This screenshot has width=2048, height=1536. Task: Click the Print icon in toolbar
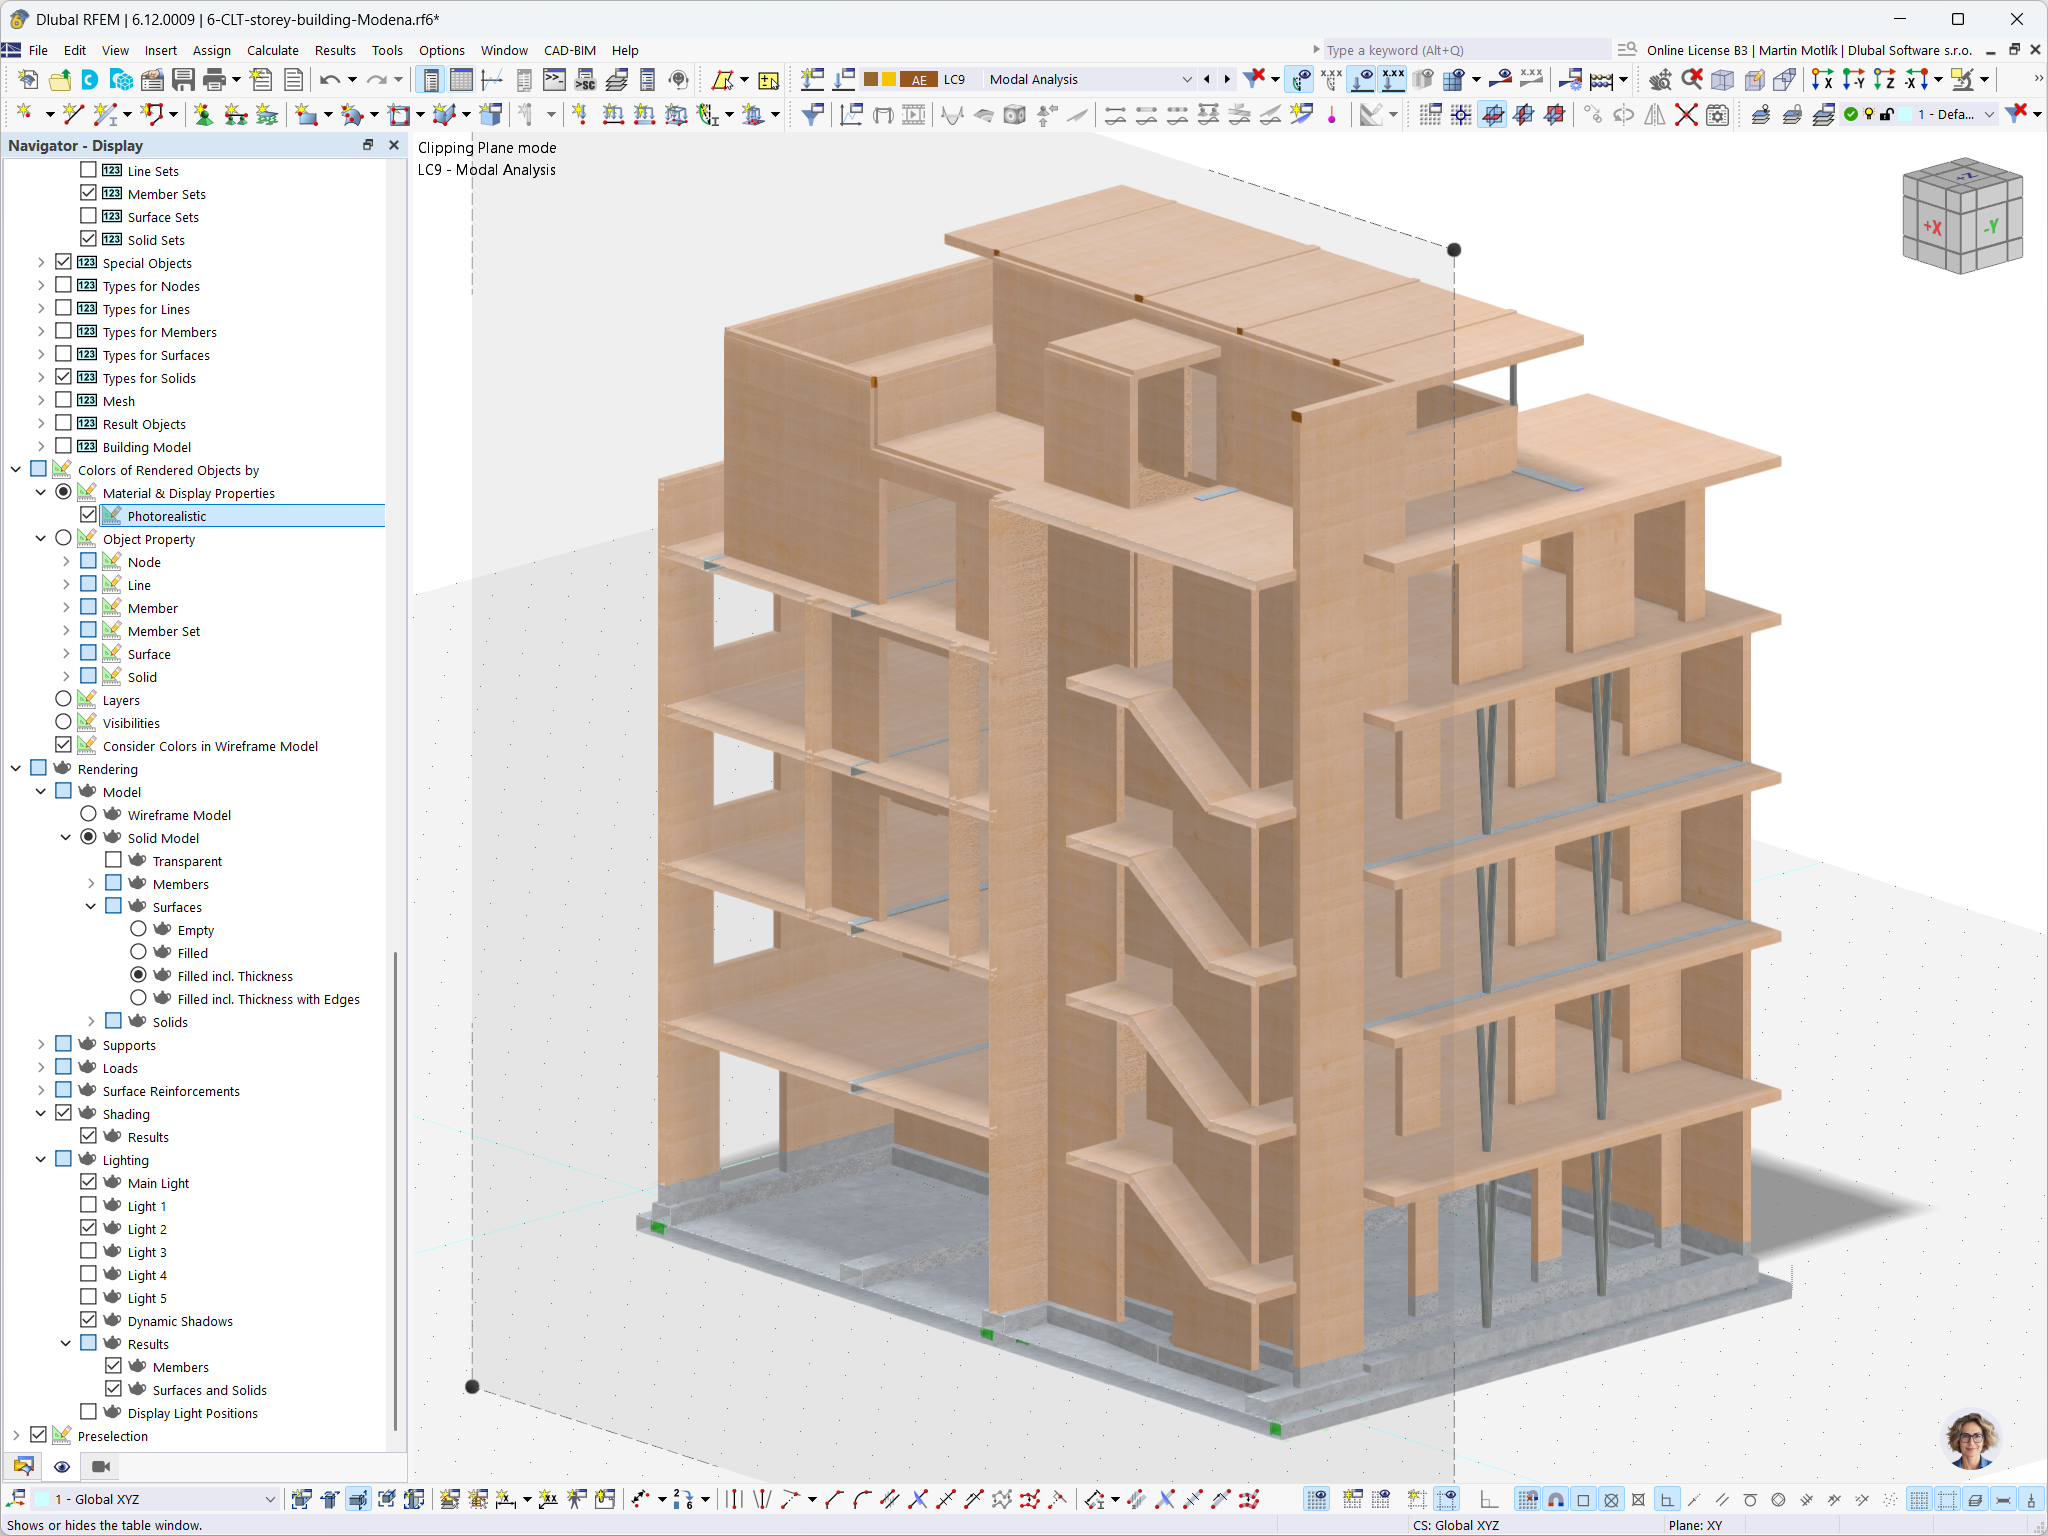(x=214, y=80)
